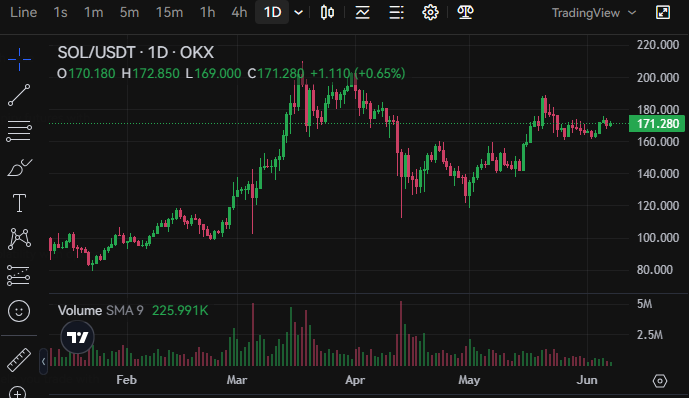This screenshot has width=689, height=398.
Task: Click the 2.5M volume axis label
Action: [649, 335]
